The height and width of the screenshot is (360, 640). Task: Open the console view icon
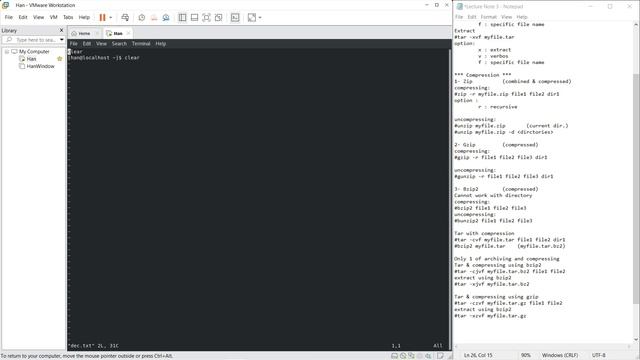point(235,18)
